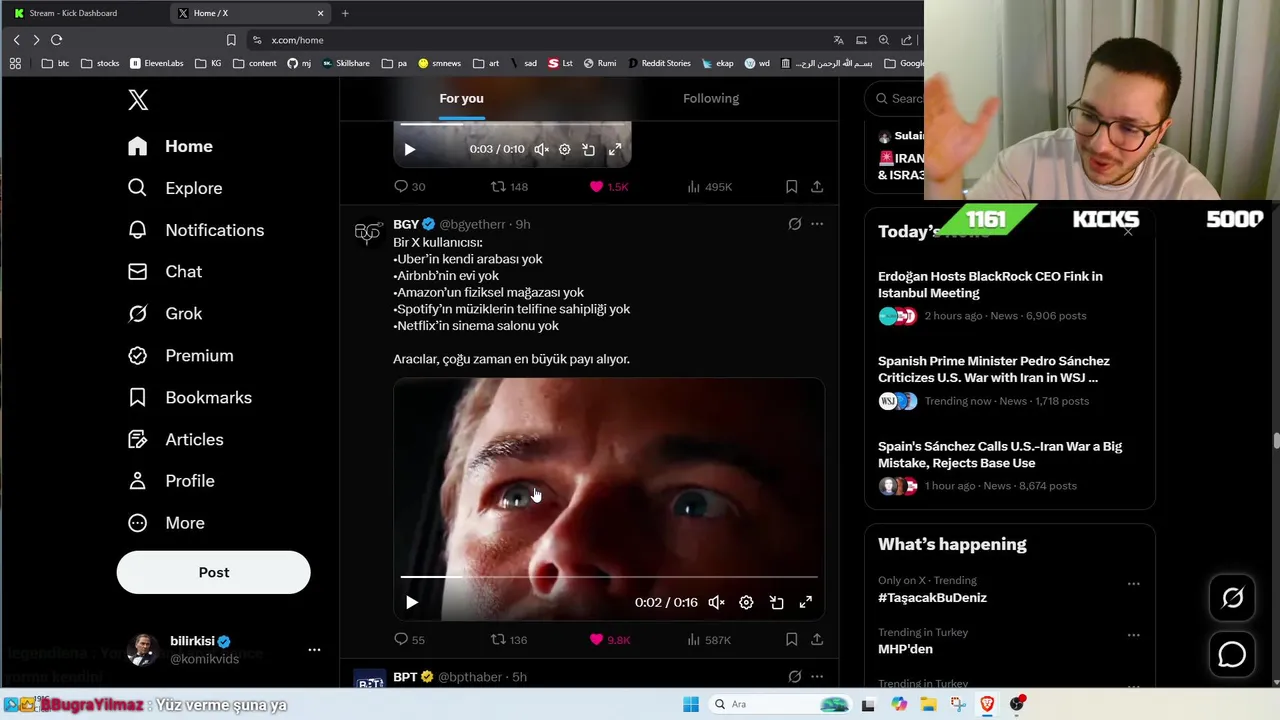Open options for #TaşacakBuDeniz trend
The height and width of the screenshot is (720, 1280).
pos(1133,583)
